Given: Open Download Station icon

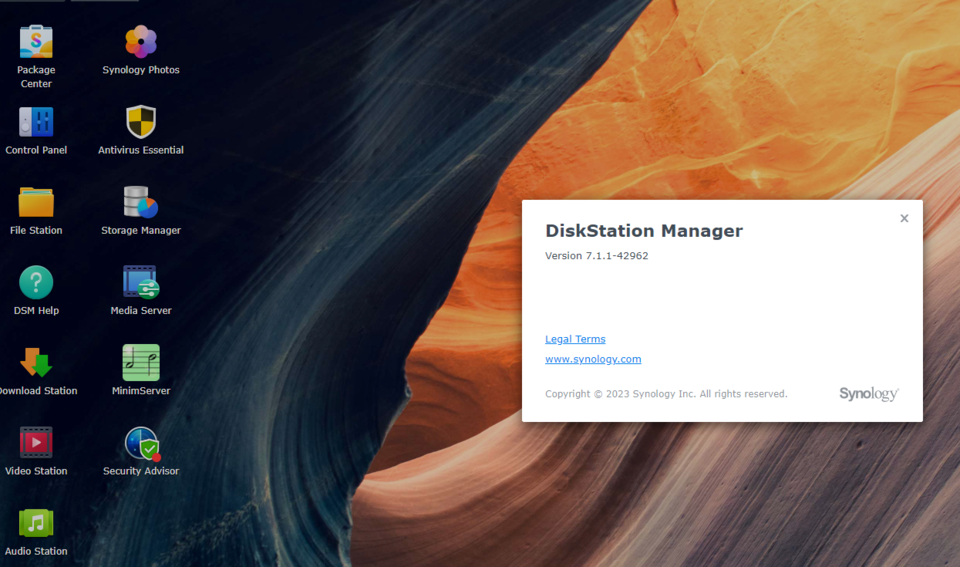Looking at the screenshot, I should (36, 362).
